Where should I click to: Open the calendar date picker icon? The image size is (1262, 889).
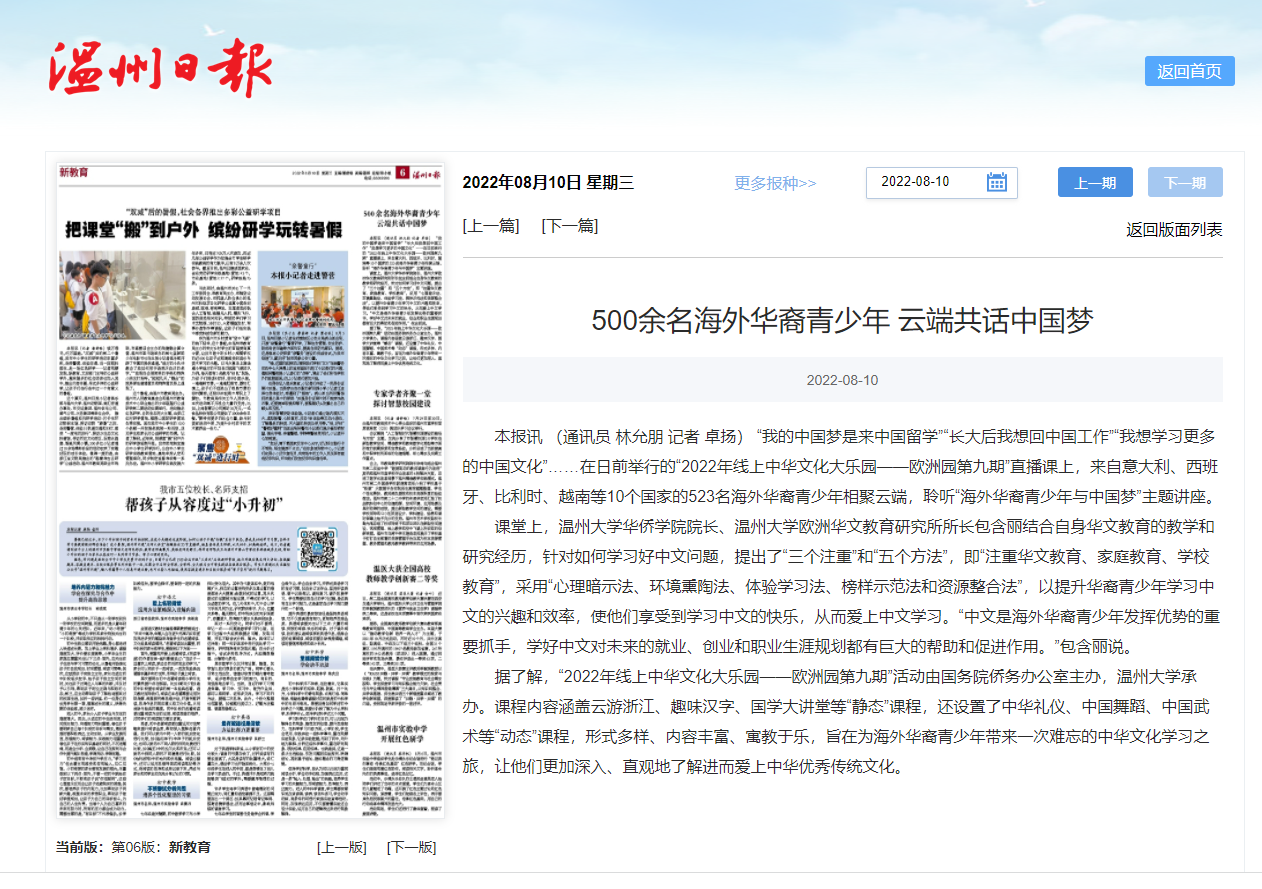click(x=996, y=182)
